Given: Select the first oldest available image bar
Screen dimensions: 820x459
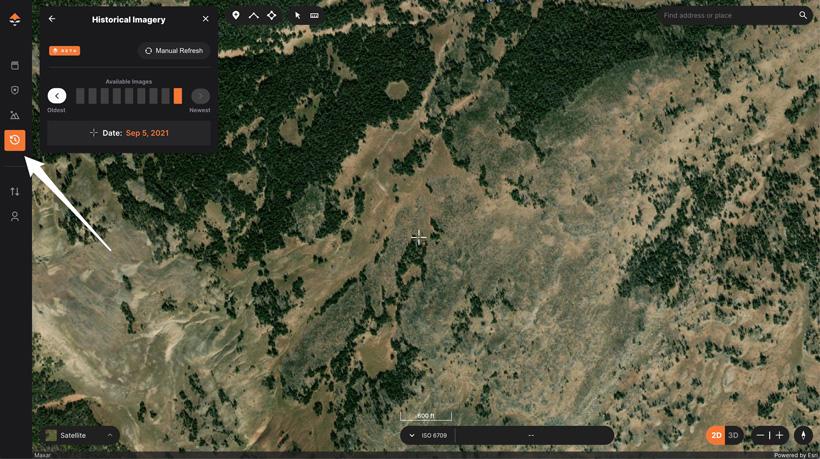Looking at the screenshot, I should click(80, 96).
